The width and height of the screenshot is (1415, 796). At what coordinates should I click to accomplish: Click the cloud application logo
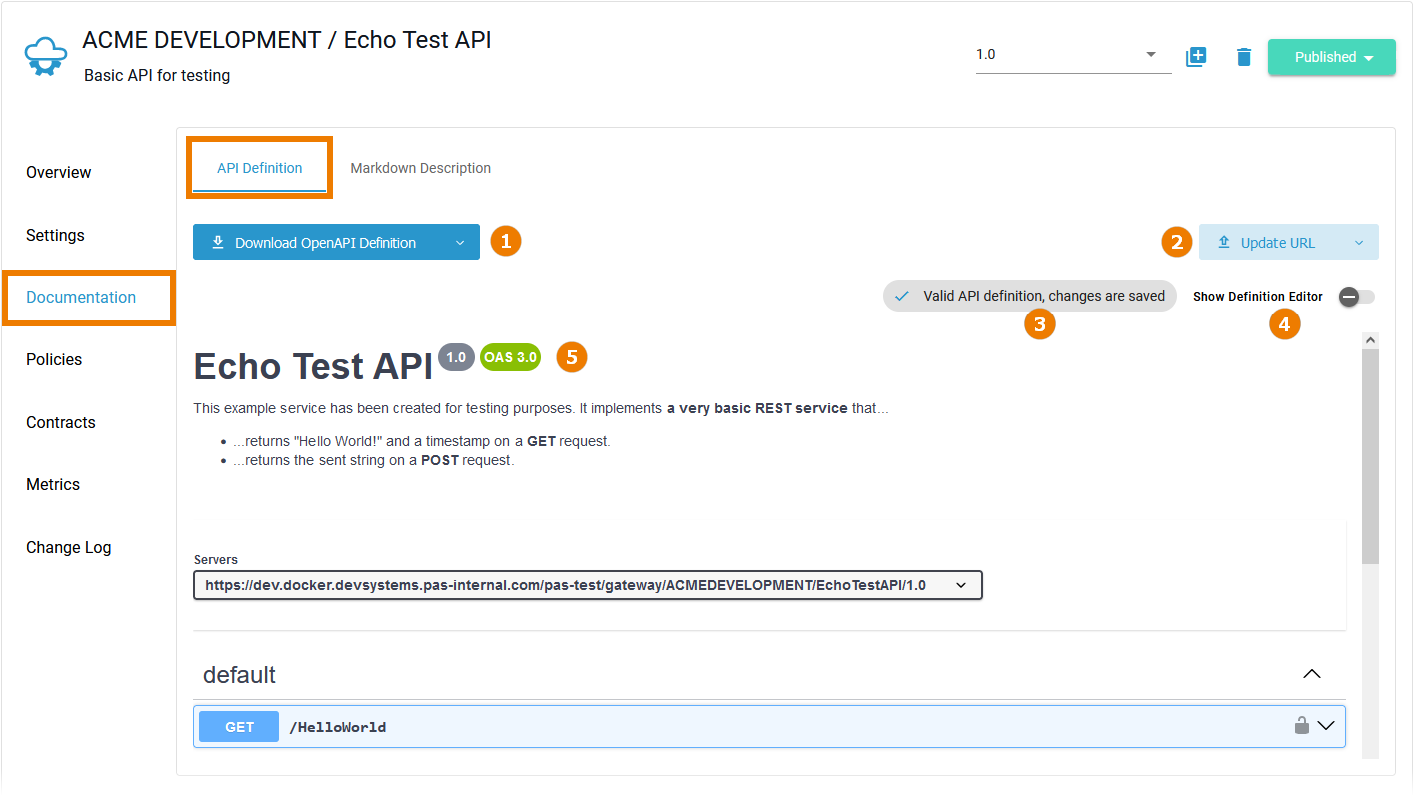45,55
